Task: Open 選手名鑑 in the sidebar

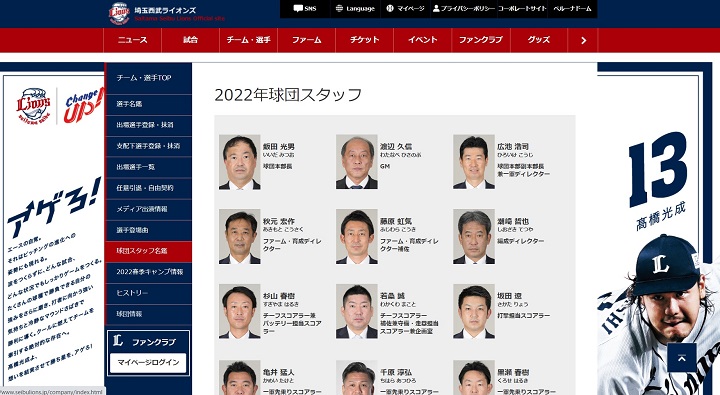Action: click(x=149, y=104)
